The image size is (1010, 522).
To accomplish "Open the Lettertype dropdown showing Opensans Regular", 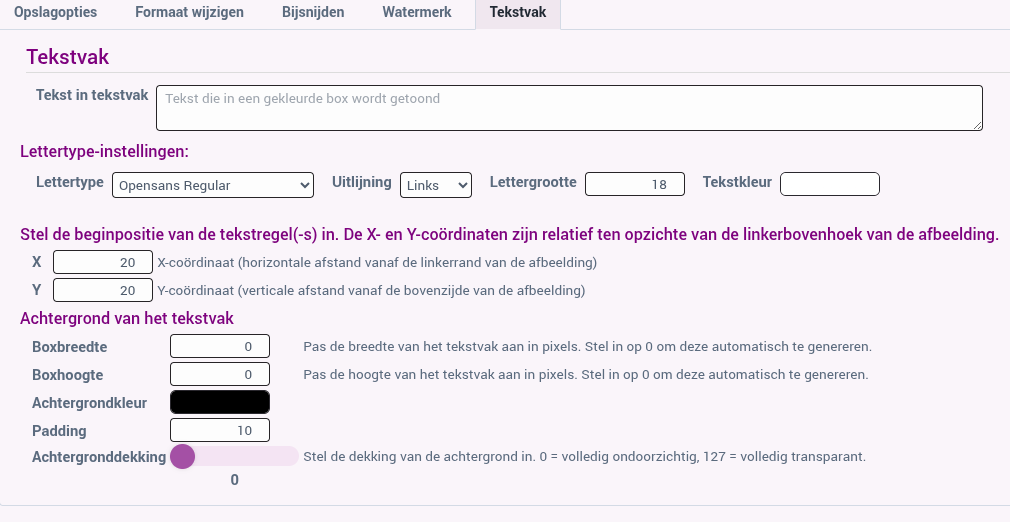I will [x=213, y=185].
